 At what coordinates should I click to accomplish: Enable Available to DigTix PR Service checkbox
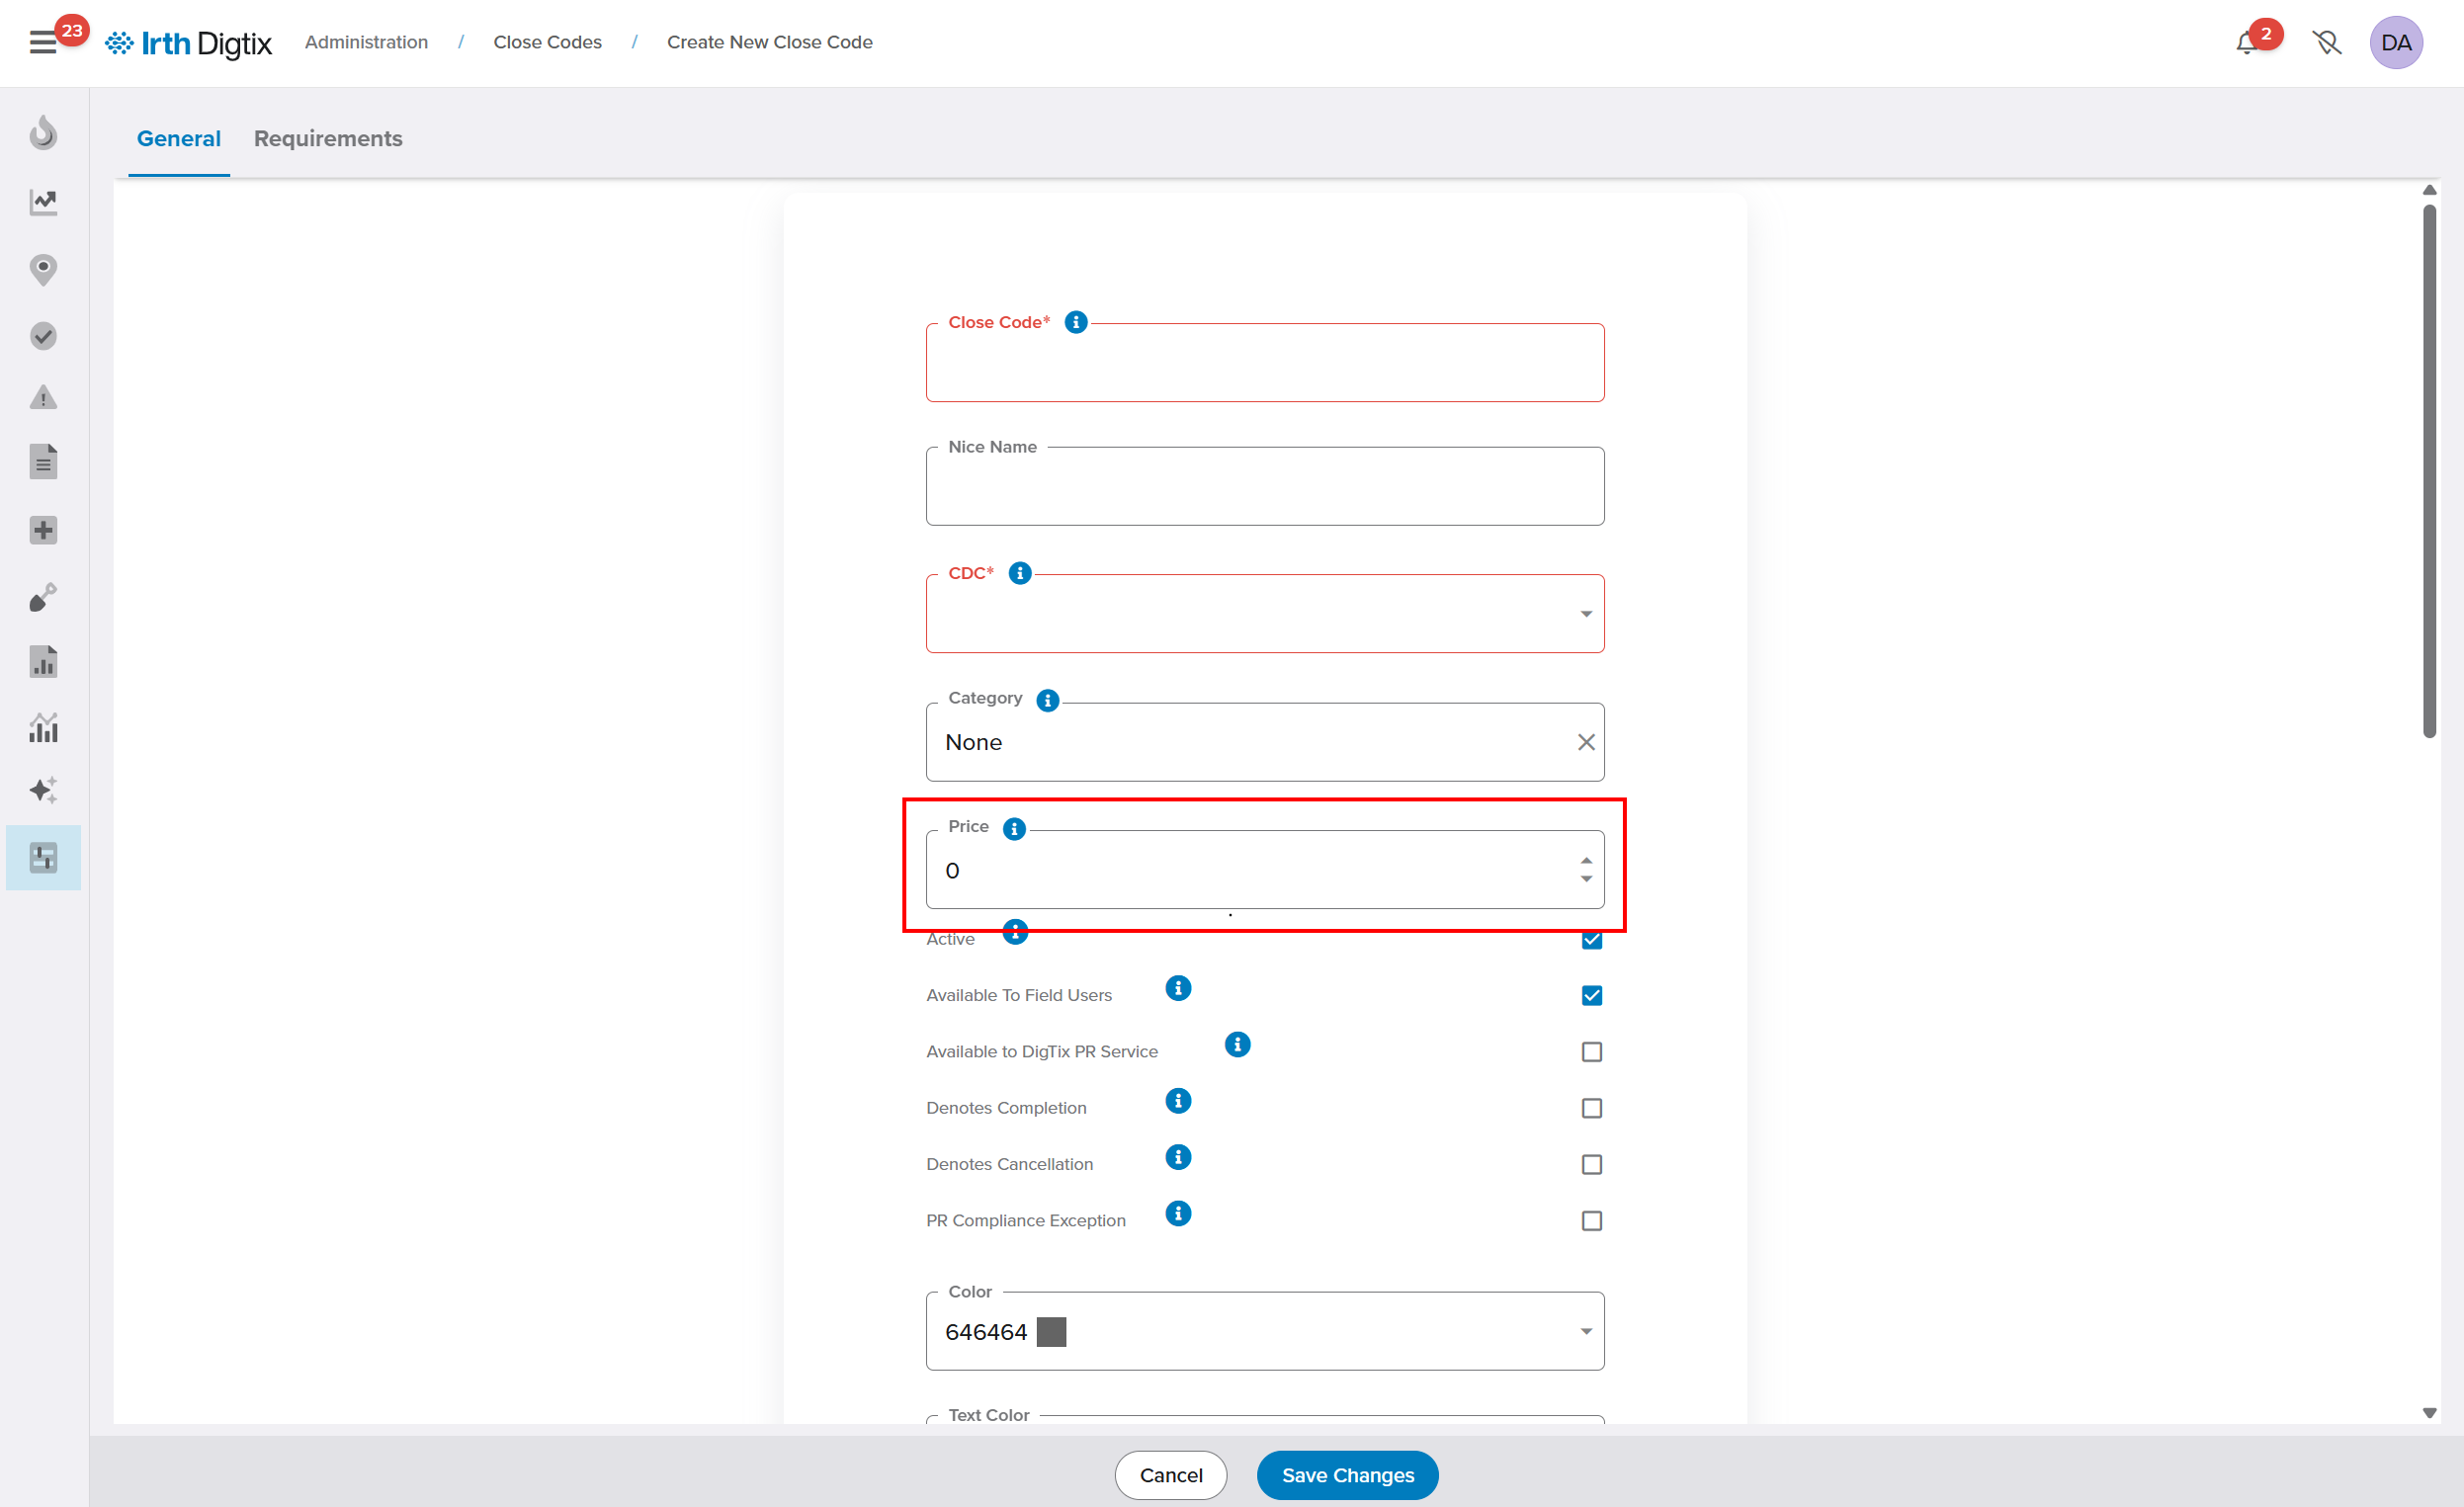[1591, 1052]
